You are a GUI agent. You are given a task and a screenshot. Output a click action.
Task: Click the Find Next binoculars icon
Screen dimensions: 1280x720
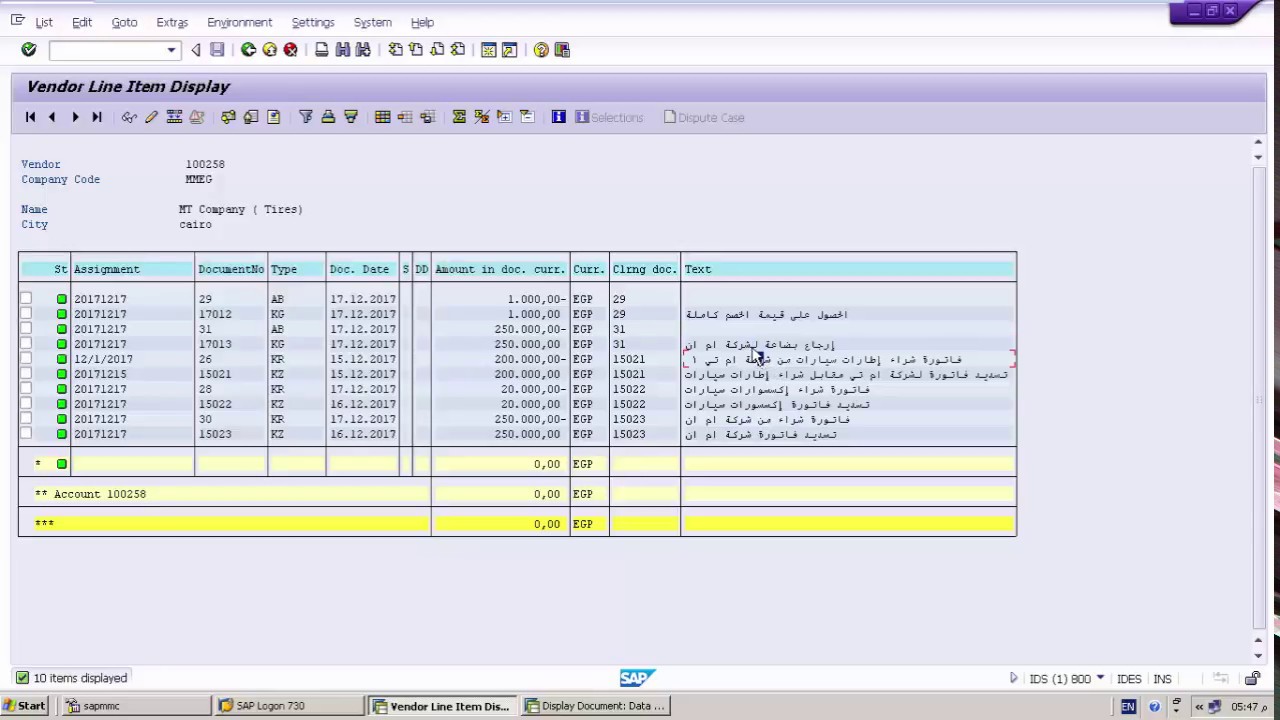click(x=363, y=50)
